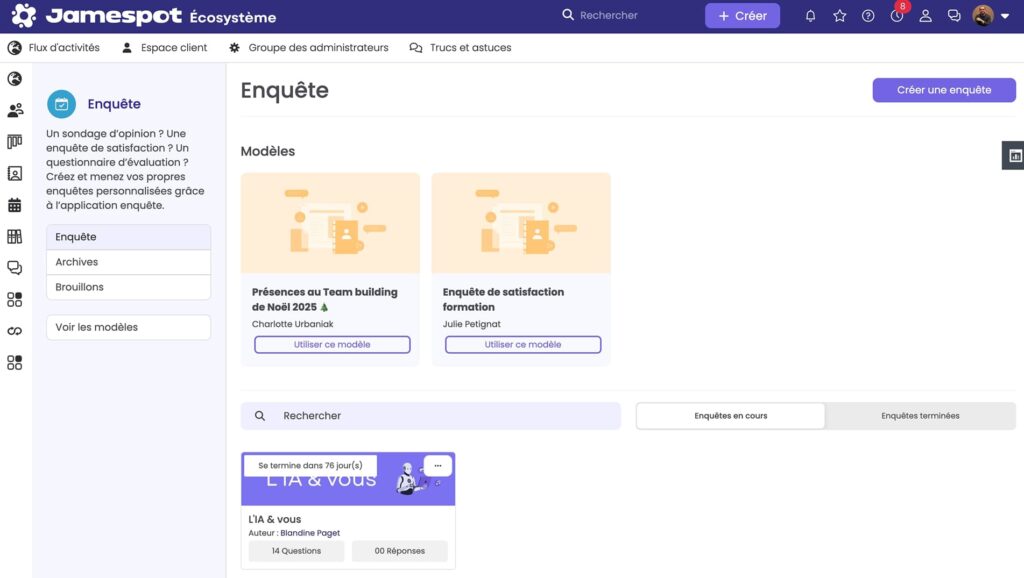Screen dimensions: 1024x578
Task: Click the kanban board icon in sidebar
Action: (14, 142)
